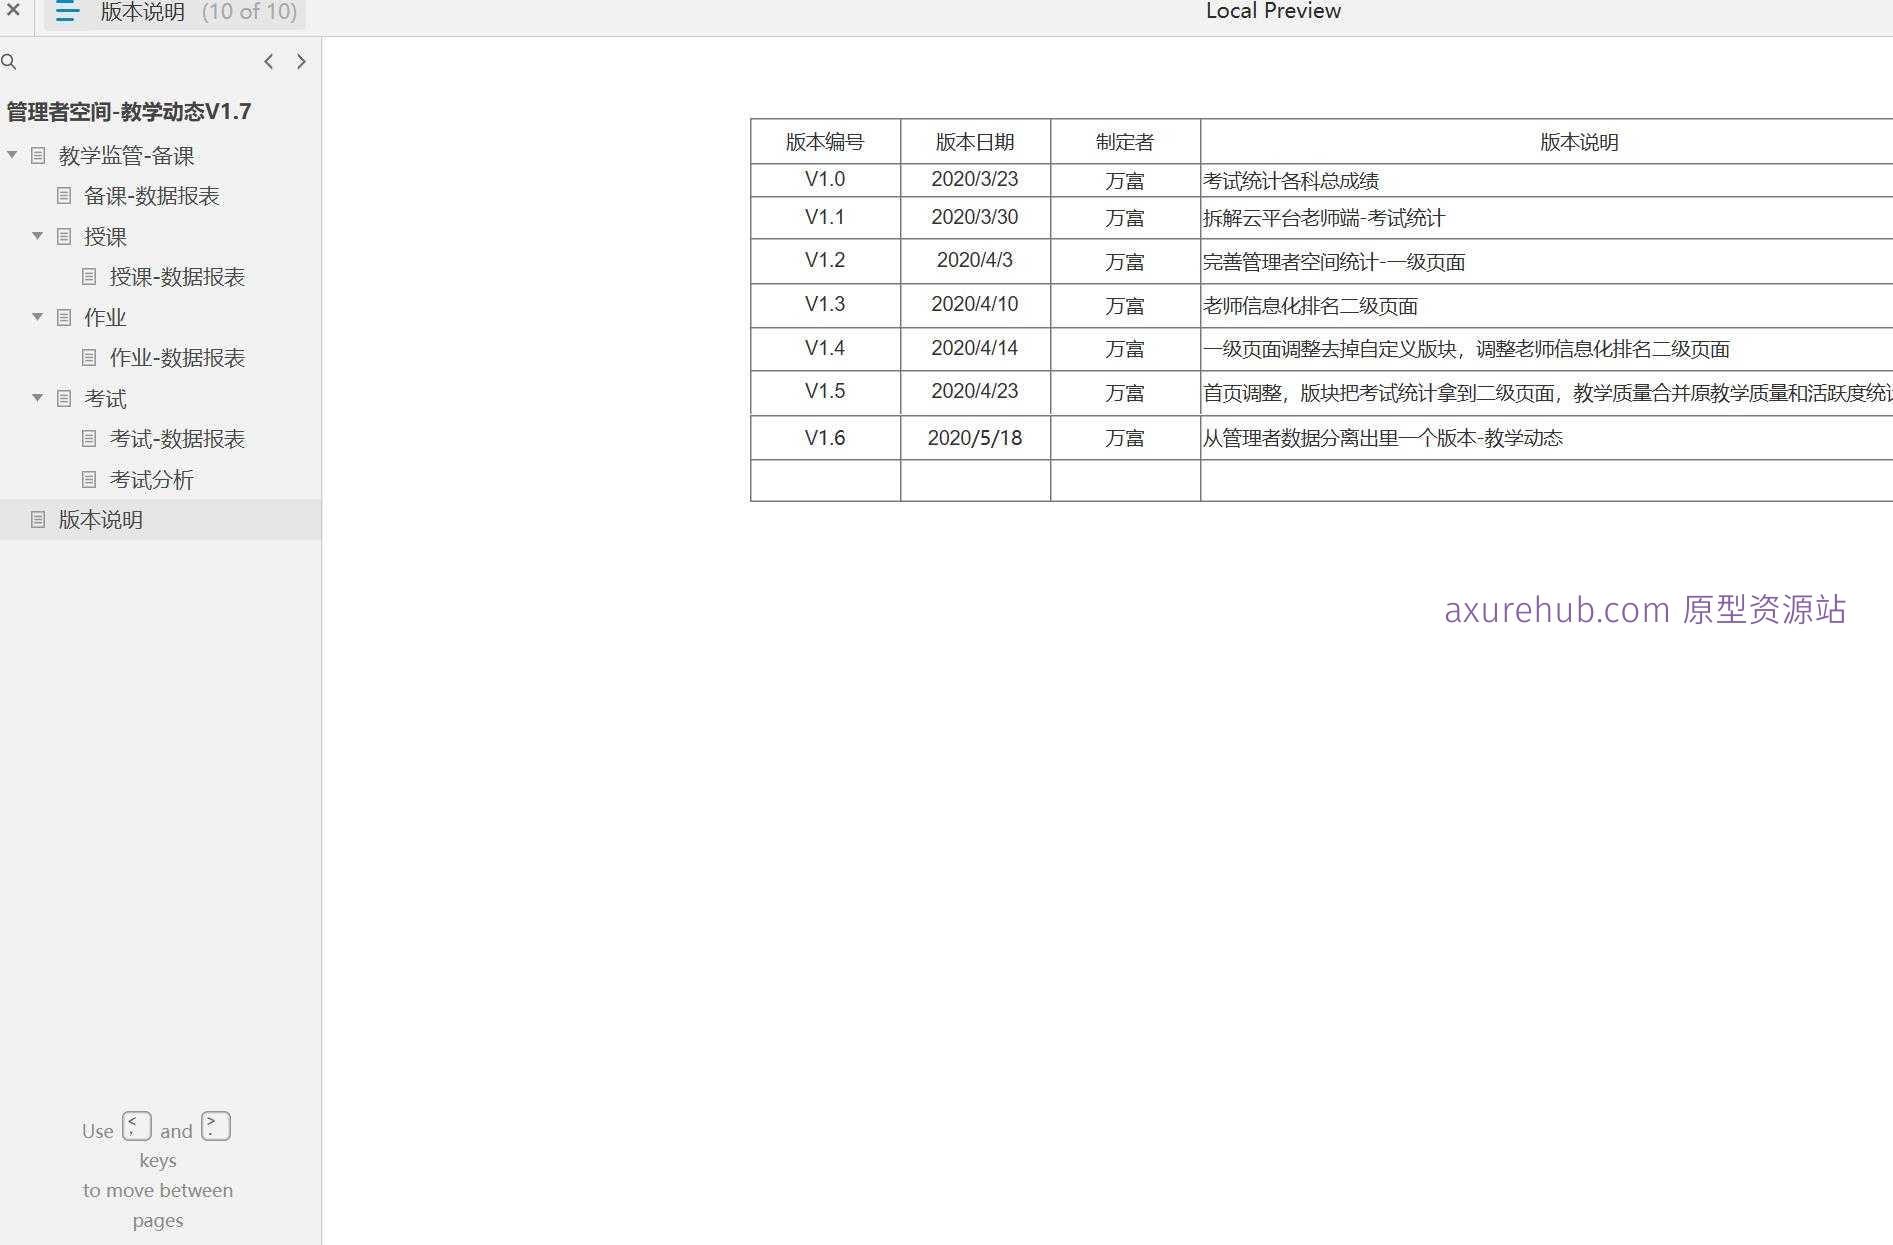Screen dimensions: 1893x1245
Task: Click date cell 2020/5/18
Action: [x=975, y=438]
